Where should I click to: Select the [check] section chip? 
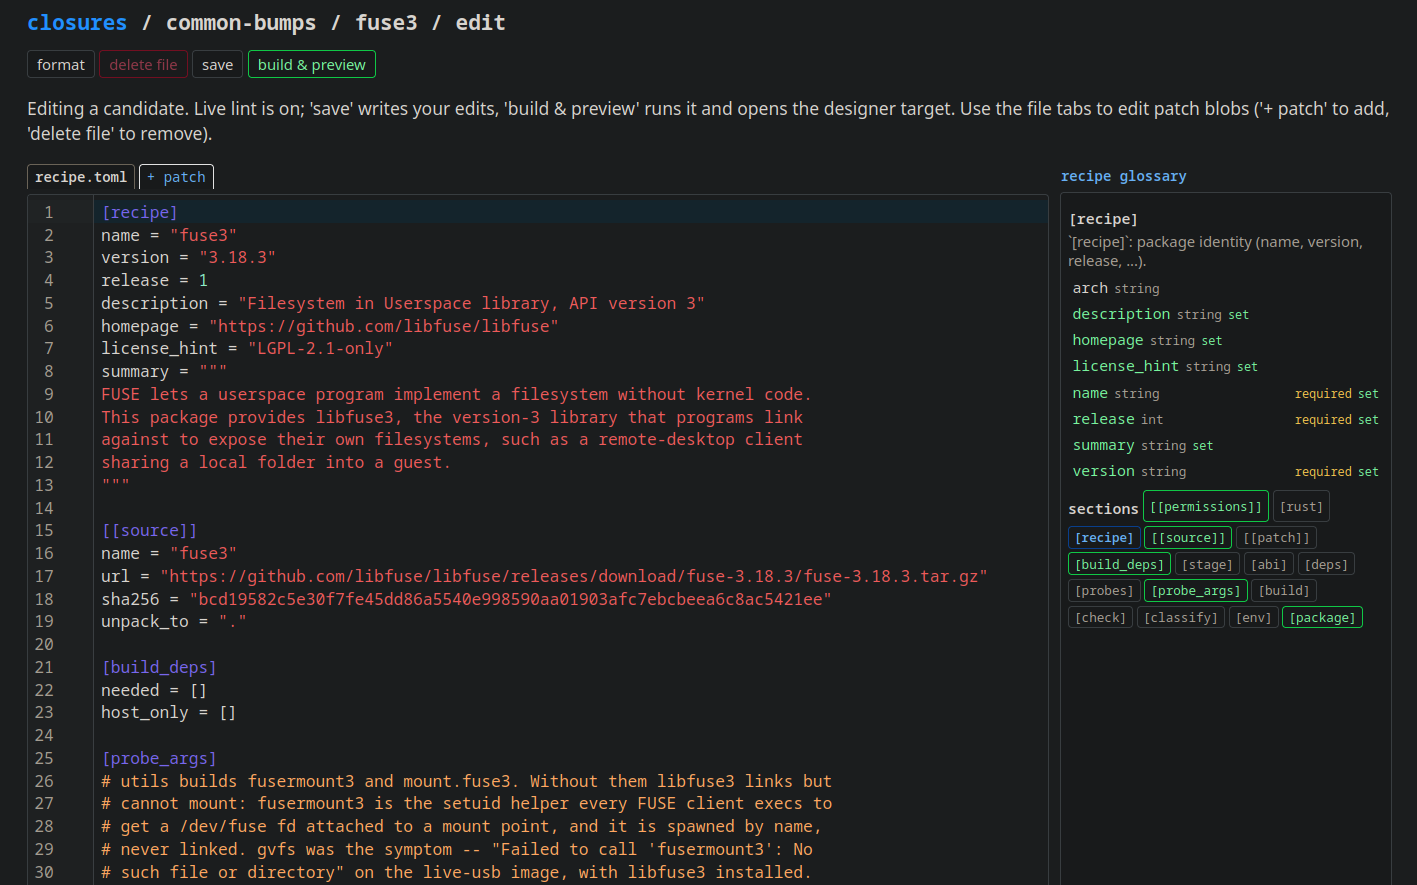coord(1100,618)
